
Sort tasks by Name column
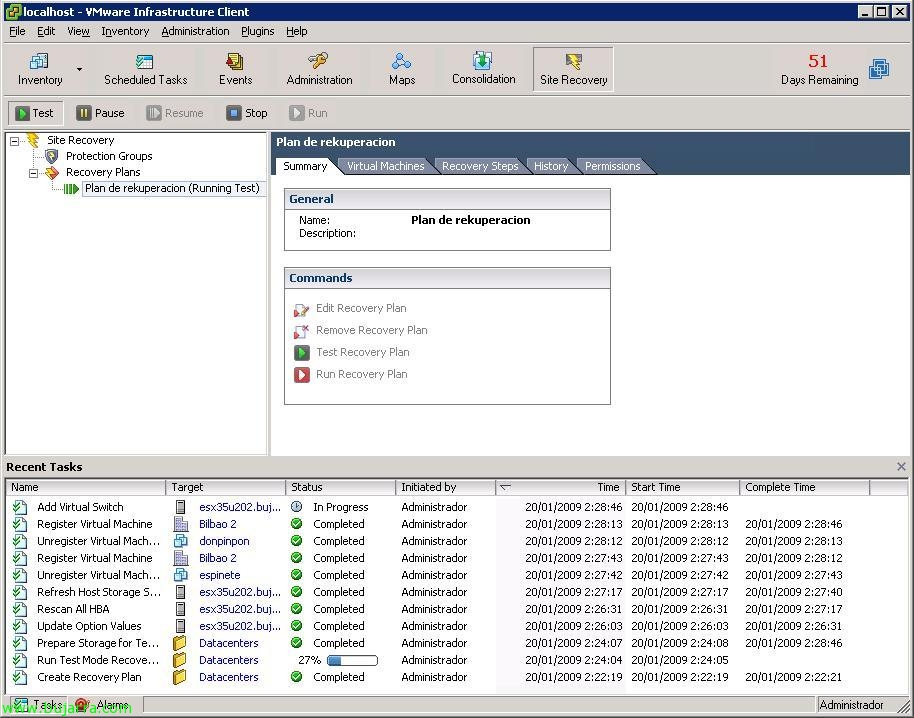(x=86, y=487)
